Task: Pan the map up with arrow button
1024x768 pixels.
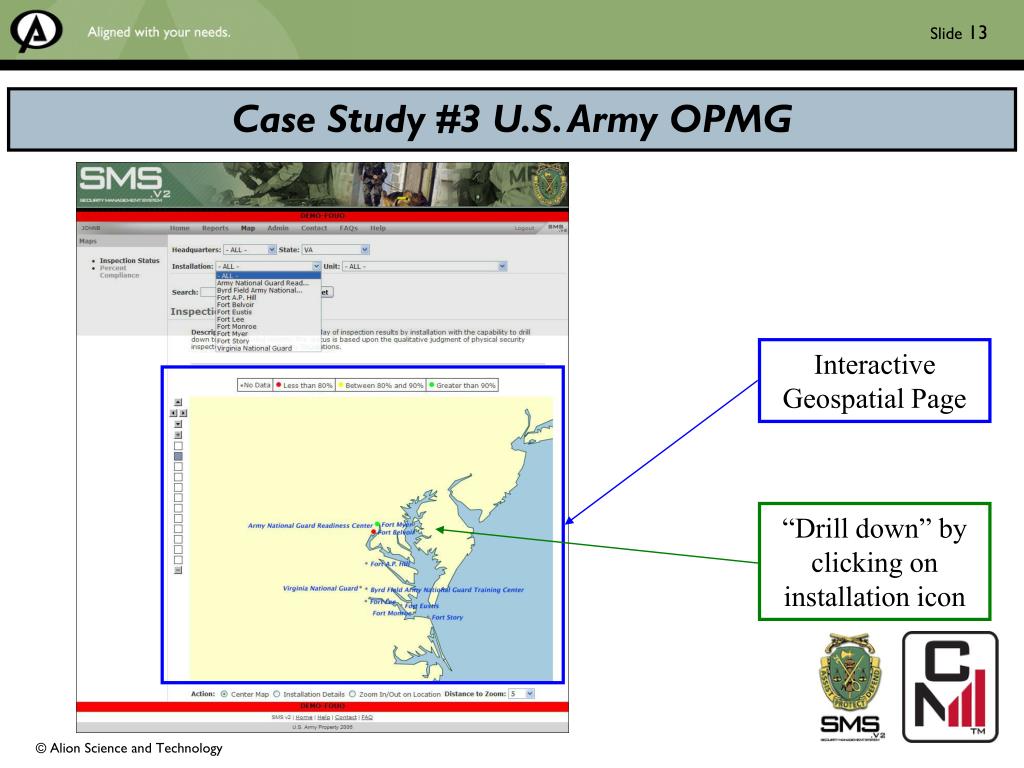Action: [178, 402]
